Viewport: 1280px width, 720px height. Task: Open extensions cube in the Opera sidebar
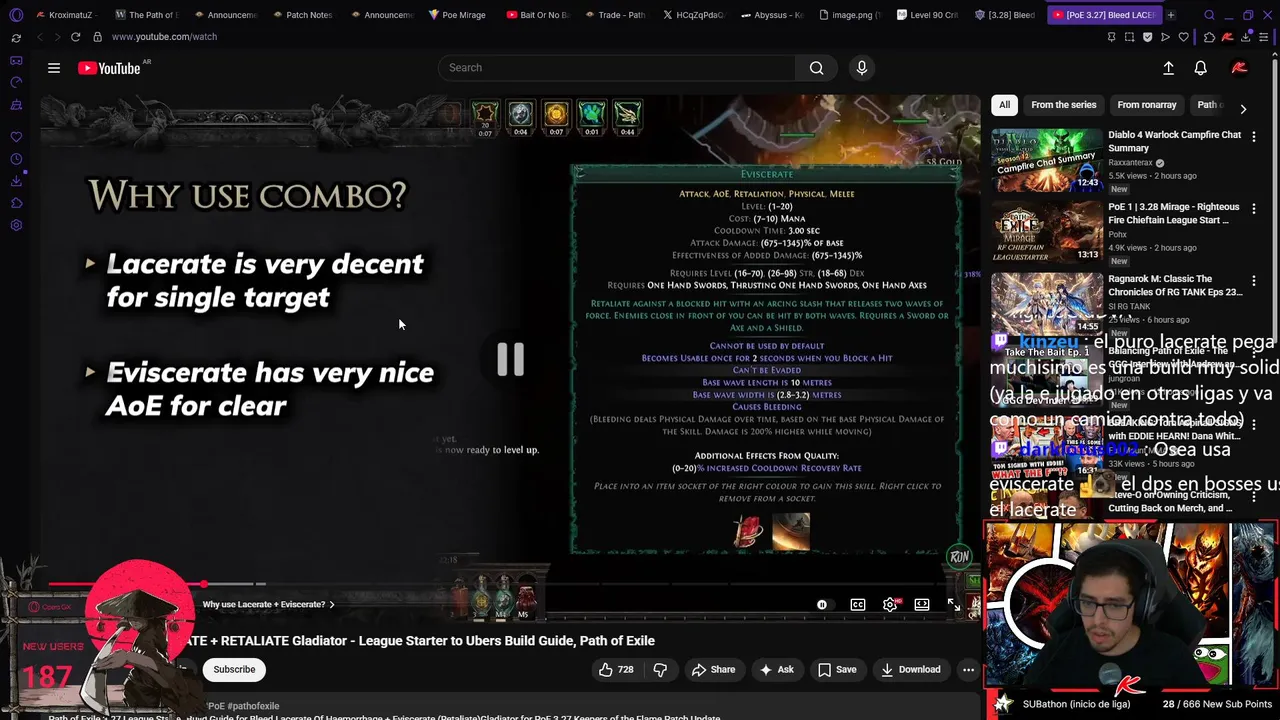pos(16,203)
